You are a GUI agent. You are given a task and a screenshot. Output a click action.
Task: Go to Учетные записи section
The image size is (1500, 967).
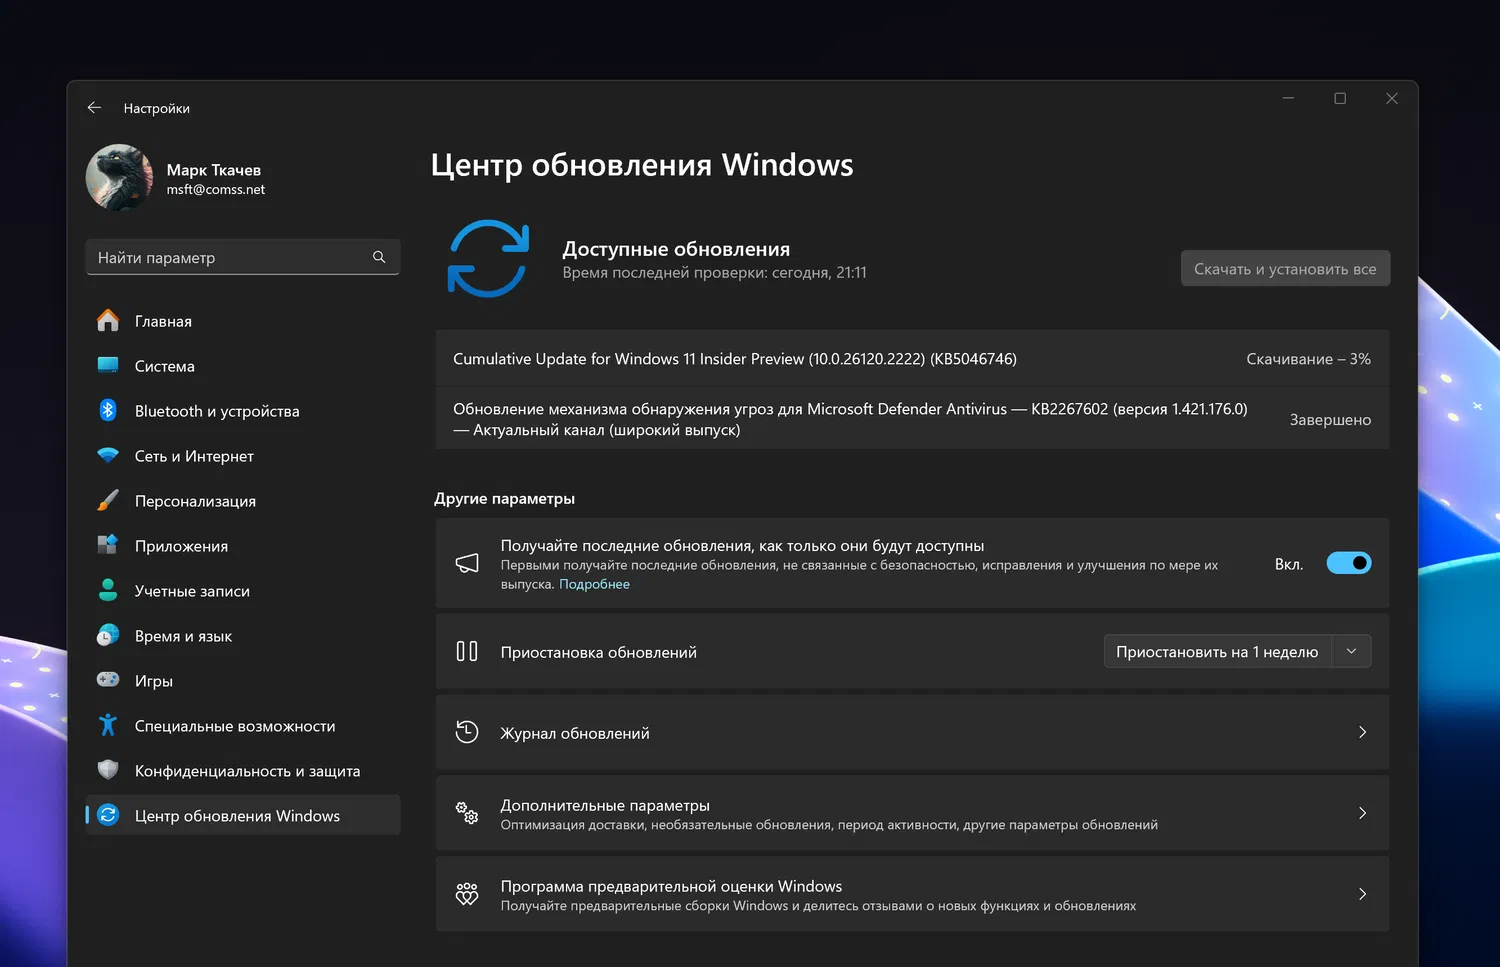(x=192, y=591)
